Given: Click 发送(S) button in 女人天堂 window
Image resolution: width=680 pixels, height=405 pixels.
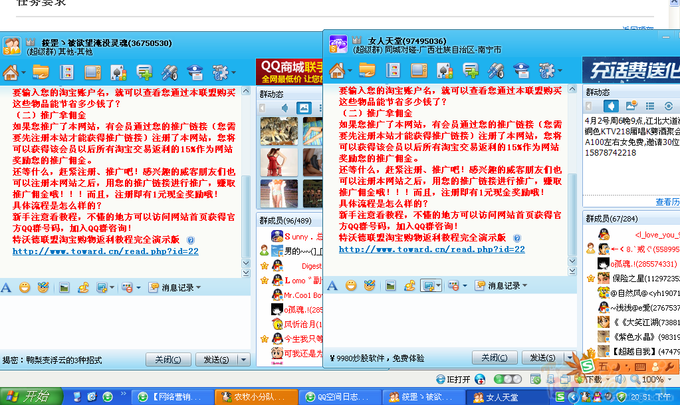Looking at the screenshot, I should [x=543, y=358].
